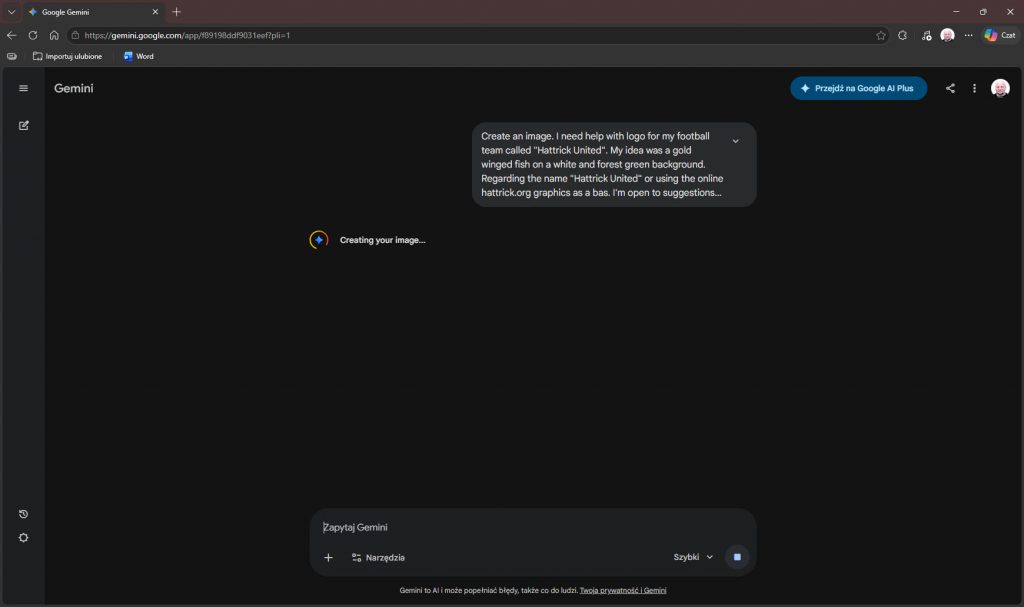Select the Google Gemini browser tab
Viewport: 1024px width, 607px height.
tap(90, 12)
